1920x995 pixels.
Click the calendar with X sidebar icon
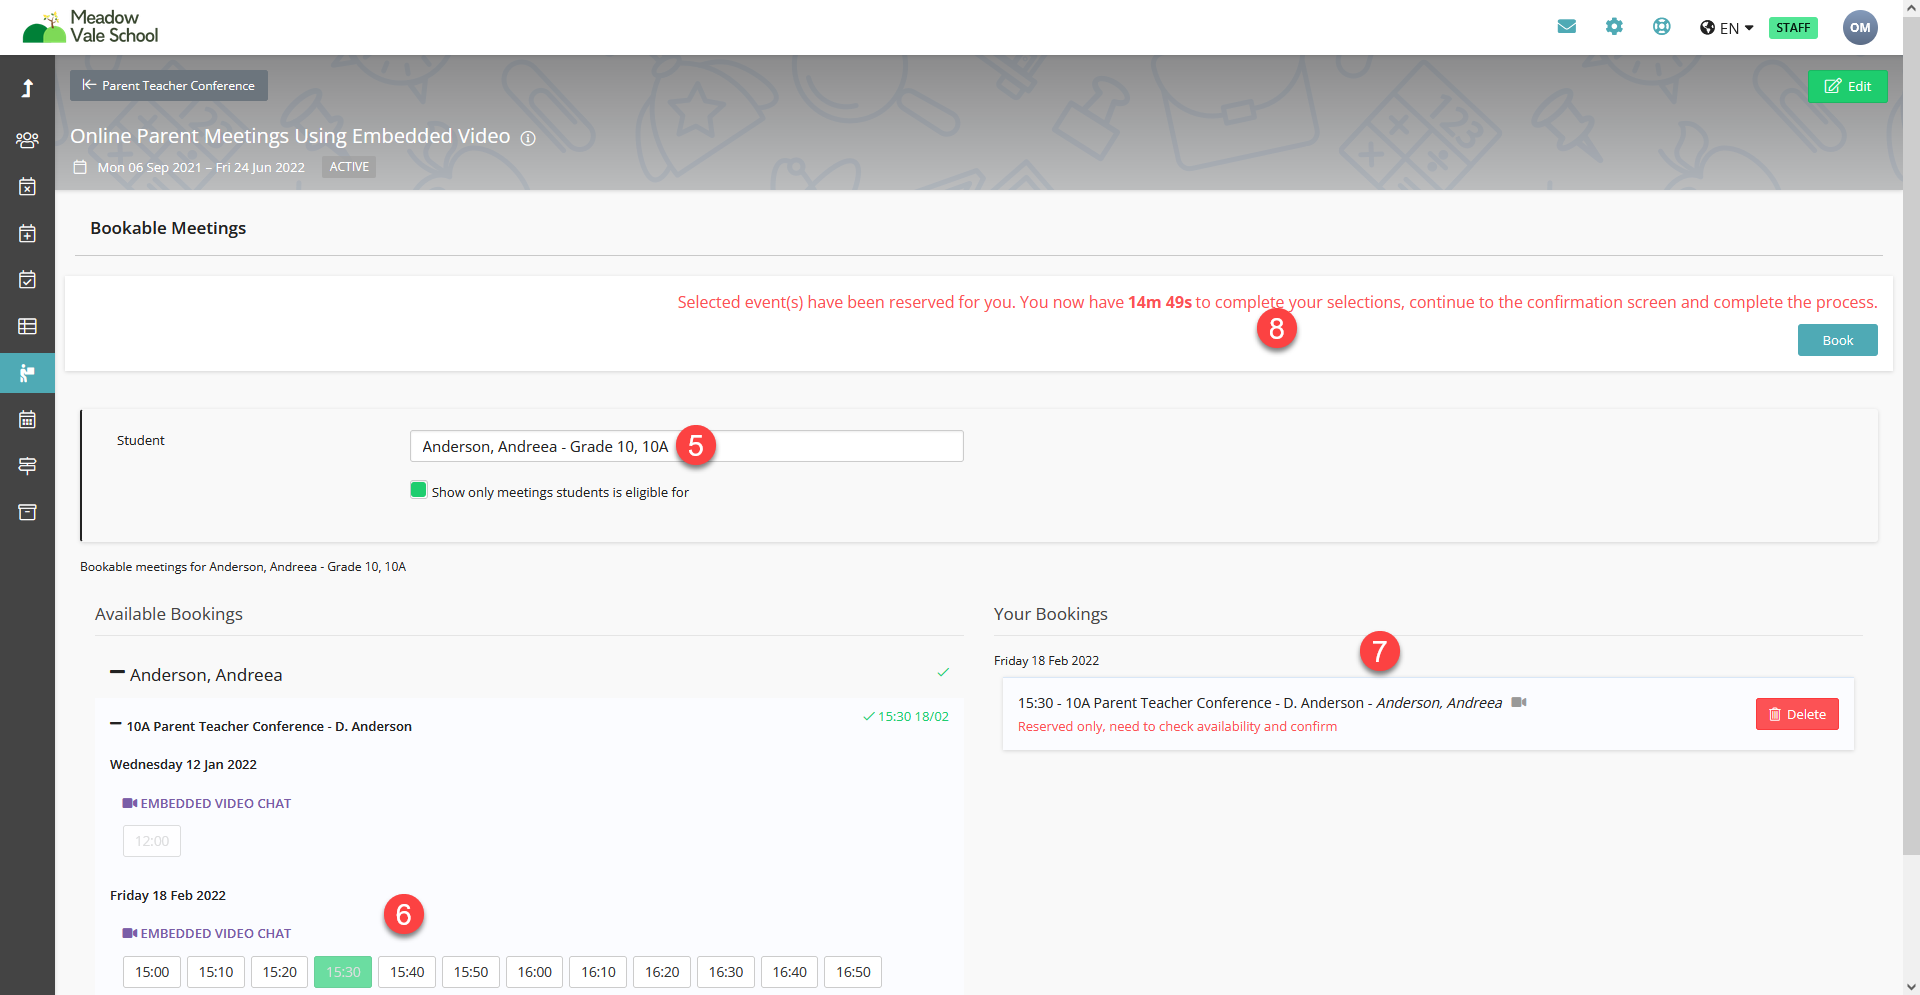coord(27,187)
